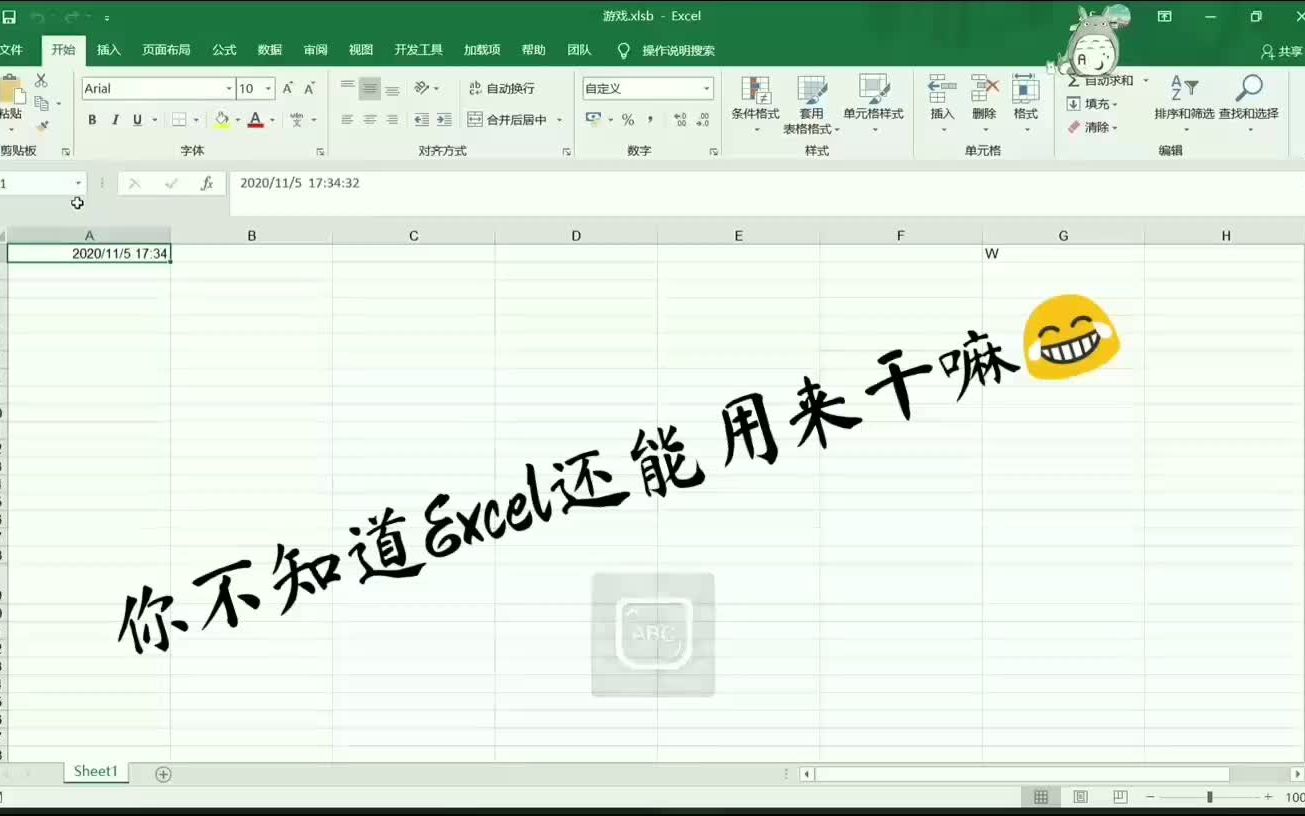This screenshot has height=816, width=1305.
Task: Toggle center alignment in the ribbon
Action: click(x=371, y=119)
